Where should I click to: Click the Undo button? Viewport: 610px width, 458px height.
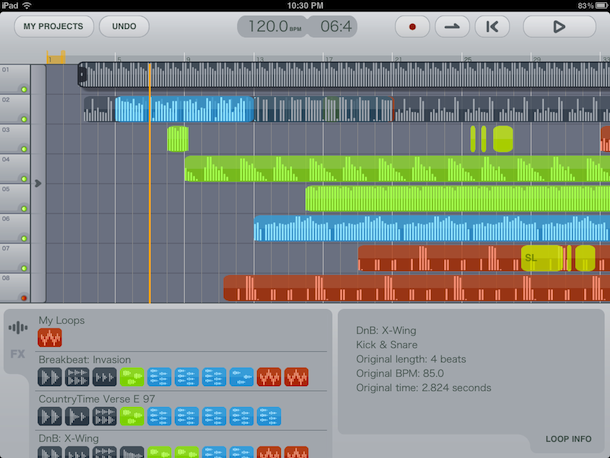tap(124, 26)
